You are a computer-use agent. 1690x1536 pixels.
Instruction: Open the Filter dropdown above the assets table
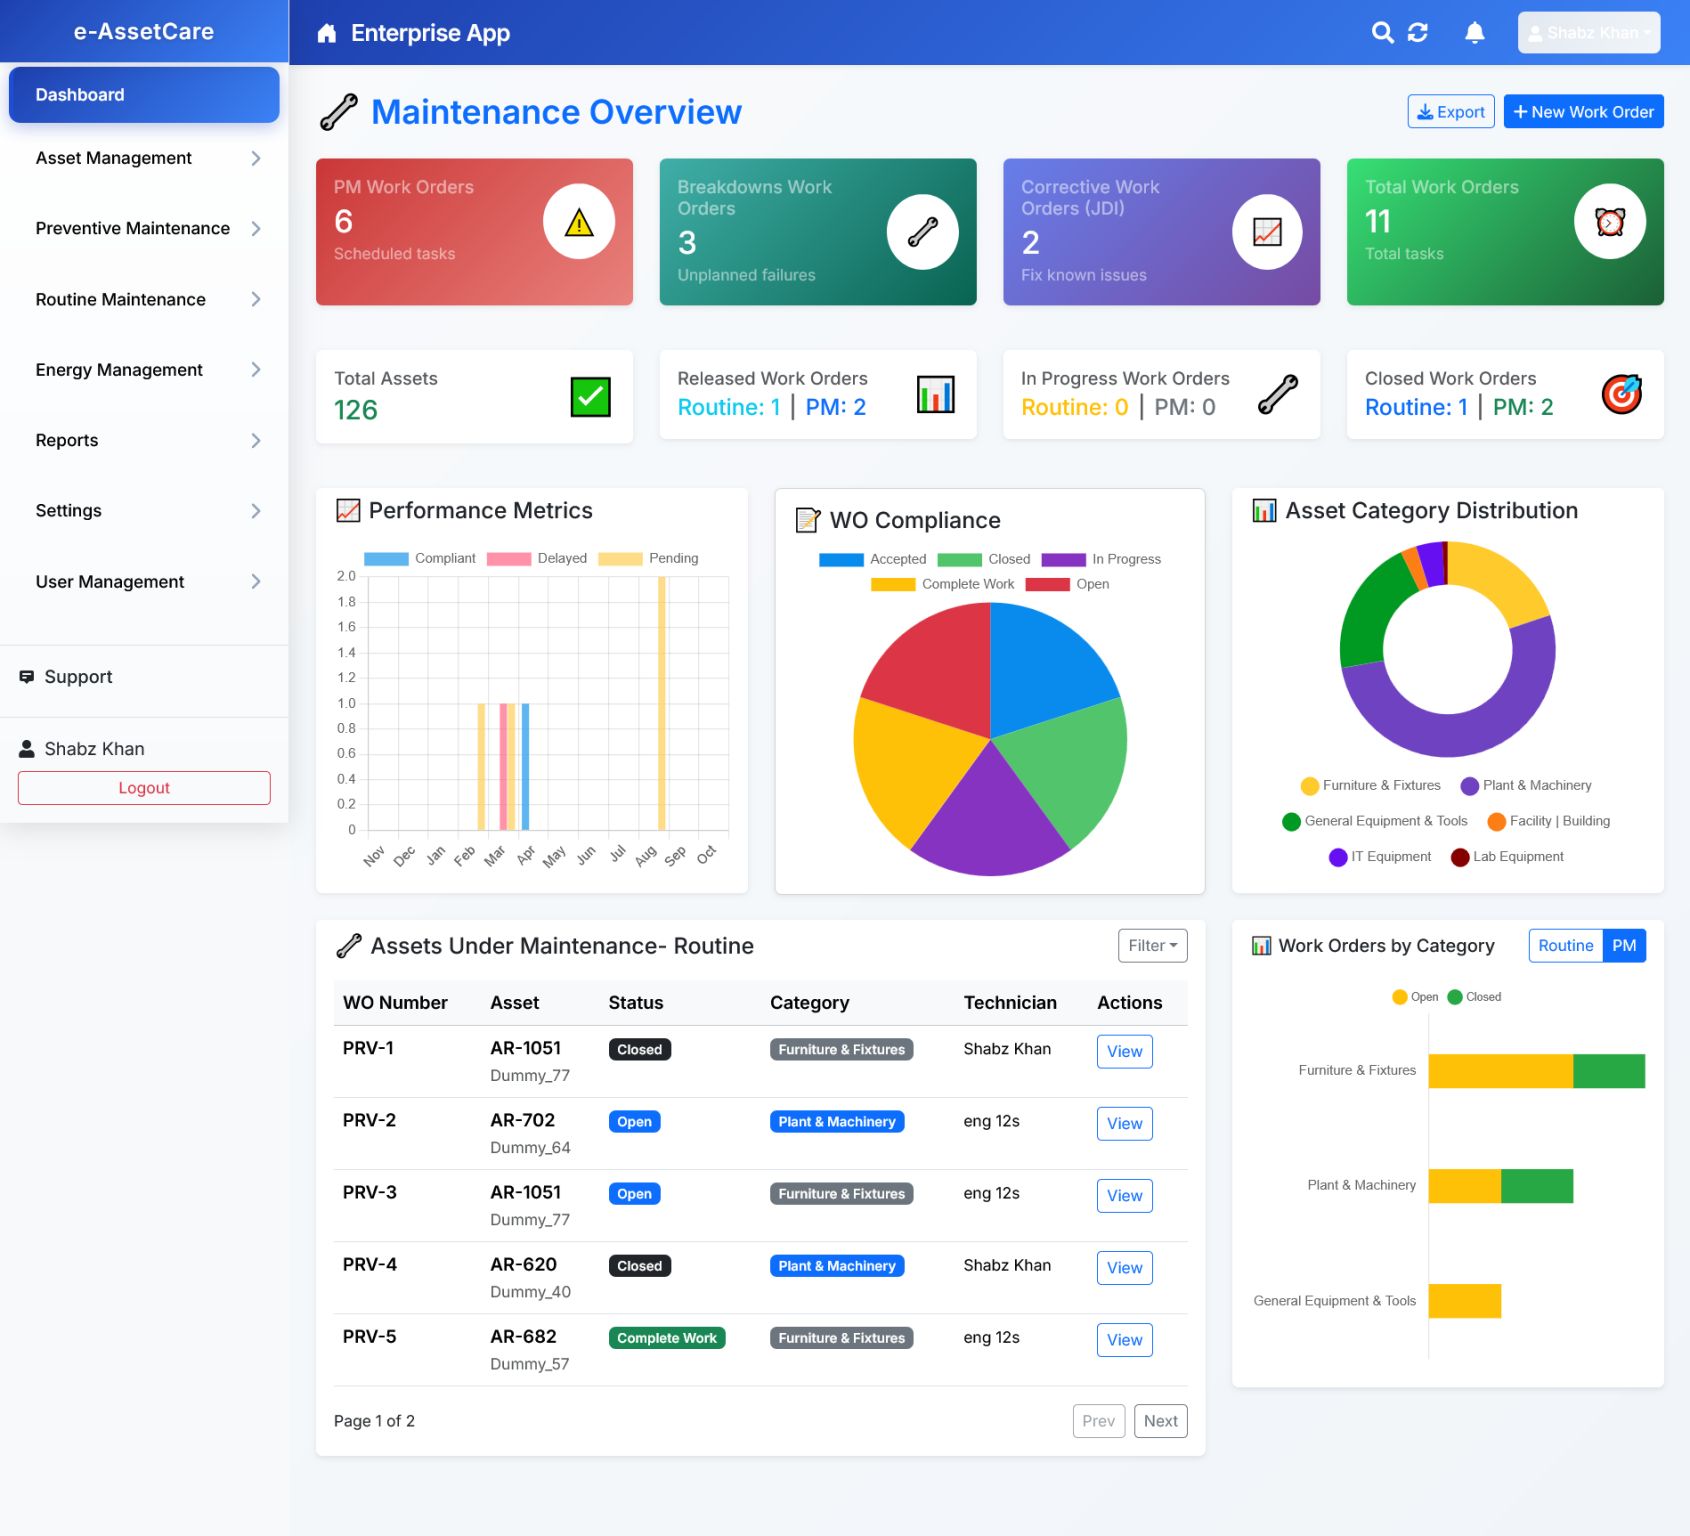click(1151, 945)
